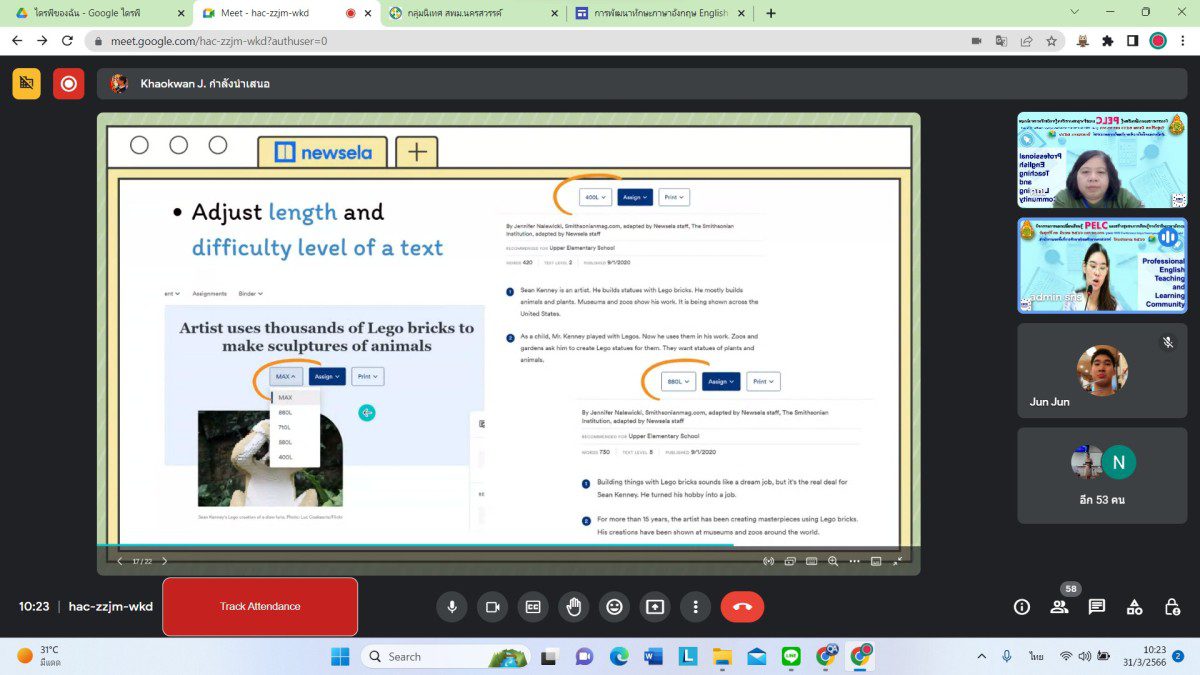Share this page icon

pyautogui.click(x=1026, y=41)
